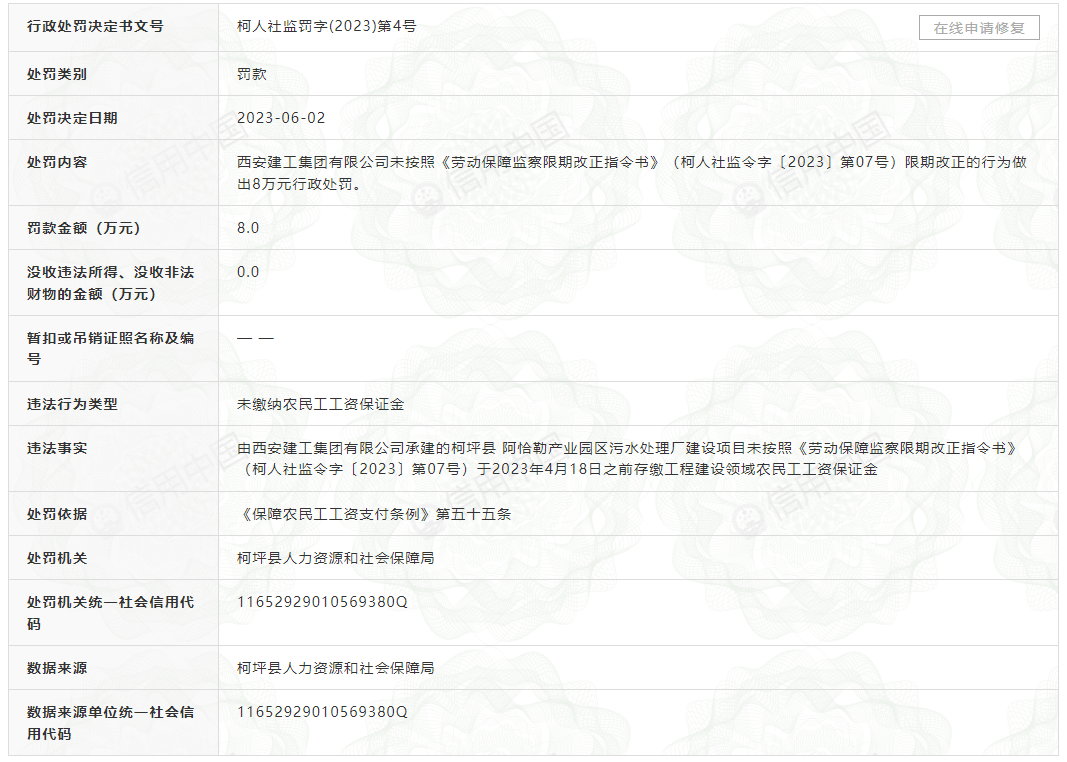Select the 处罚机关 label

pyautogui.click(x=57, y=558)
